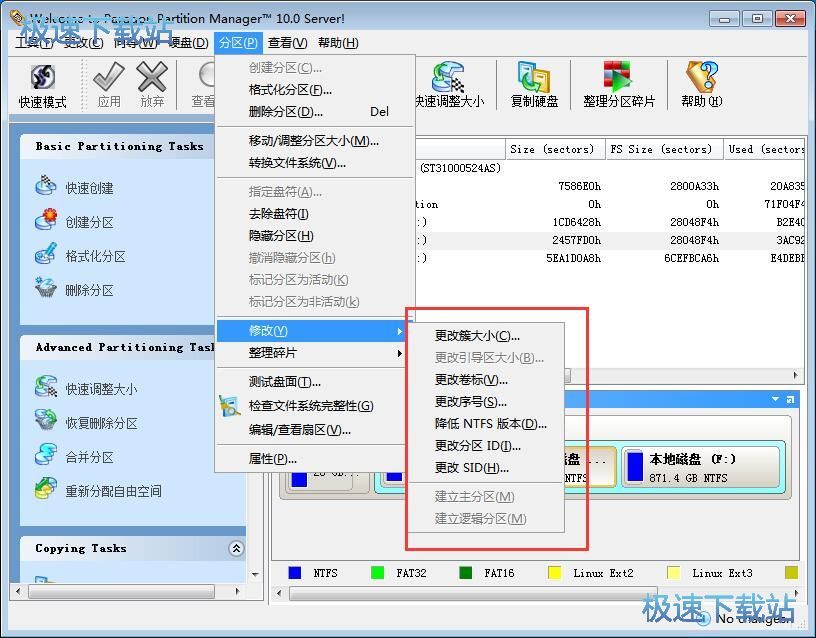Click the 帮助(H) toolbar icon

coord(702,77)
